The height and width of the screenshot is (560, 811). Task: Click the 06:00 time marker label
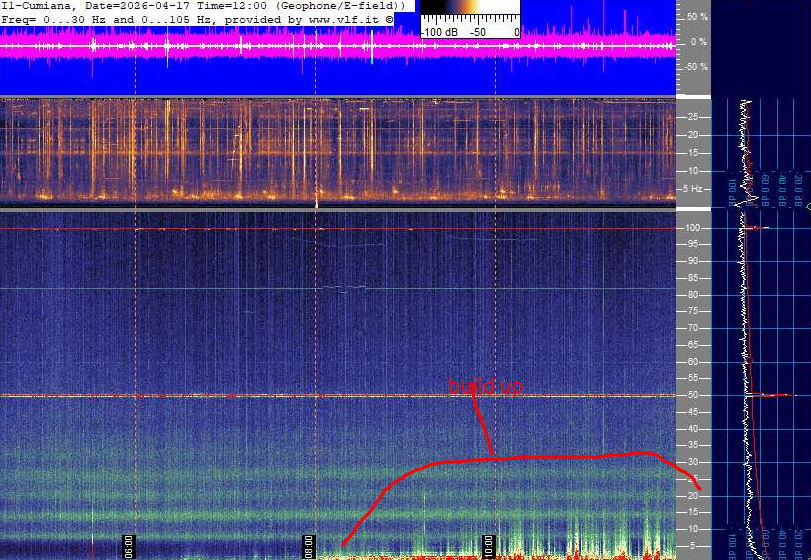[129, 546]
